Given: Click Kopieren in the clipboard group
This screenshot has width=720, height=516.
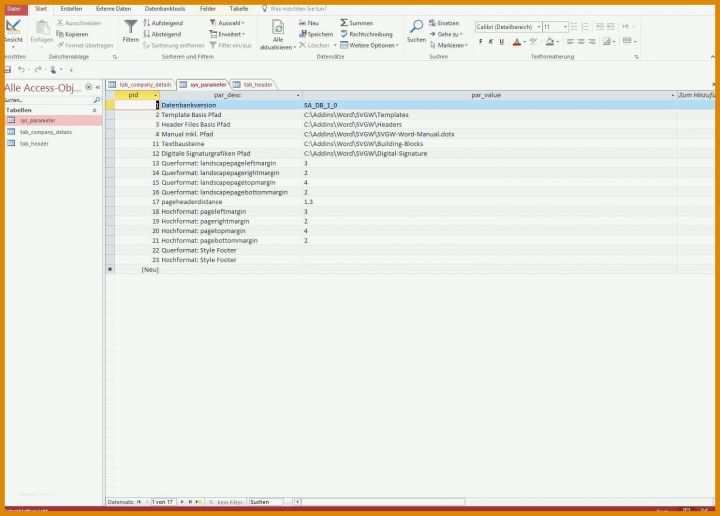Looking at the screenshot, I should pyautogui.click(x=73, y=34).
